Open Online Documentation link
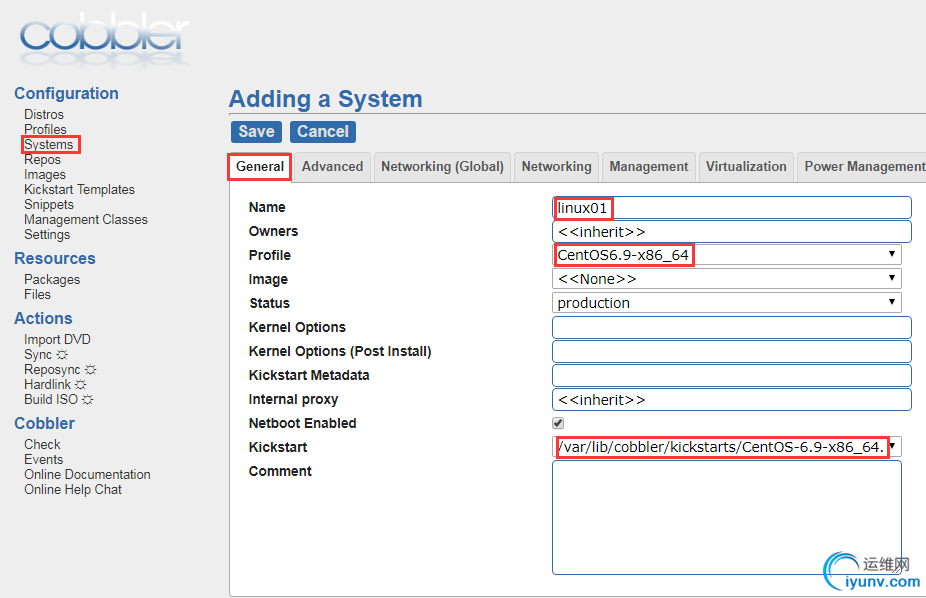The height and width of the screenshot is (598, 926). pyautogui.click(x=87, y=475)
